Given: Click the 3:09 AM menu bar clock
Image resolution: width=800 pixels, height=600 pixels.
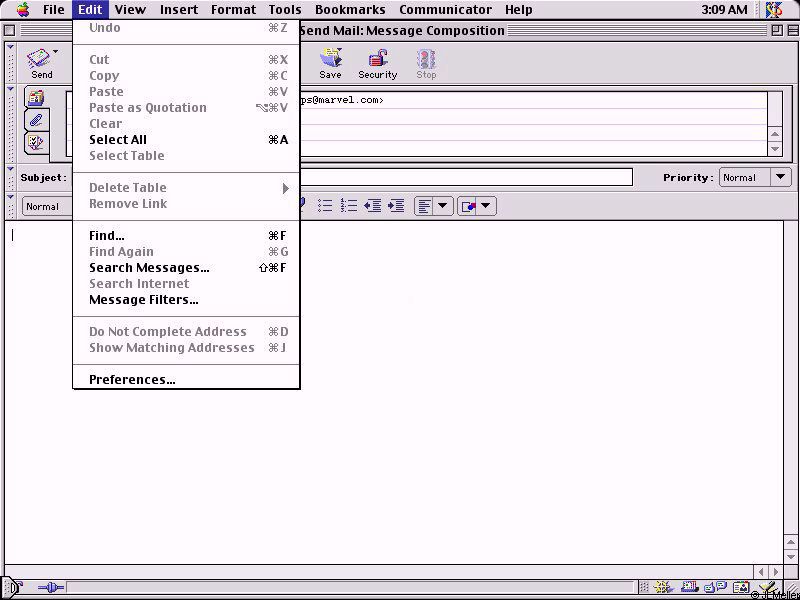Looking at the screenshot, I should click(724, 9).
